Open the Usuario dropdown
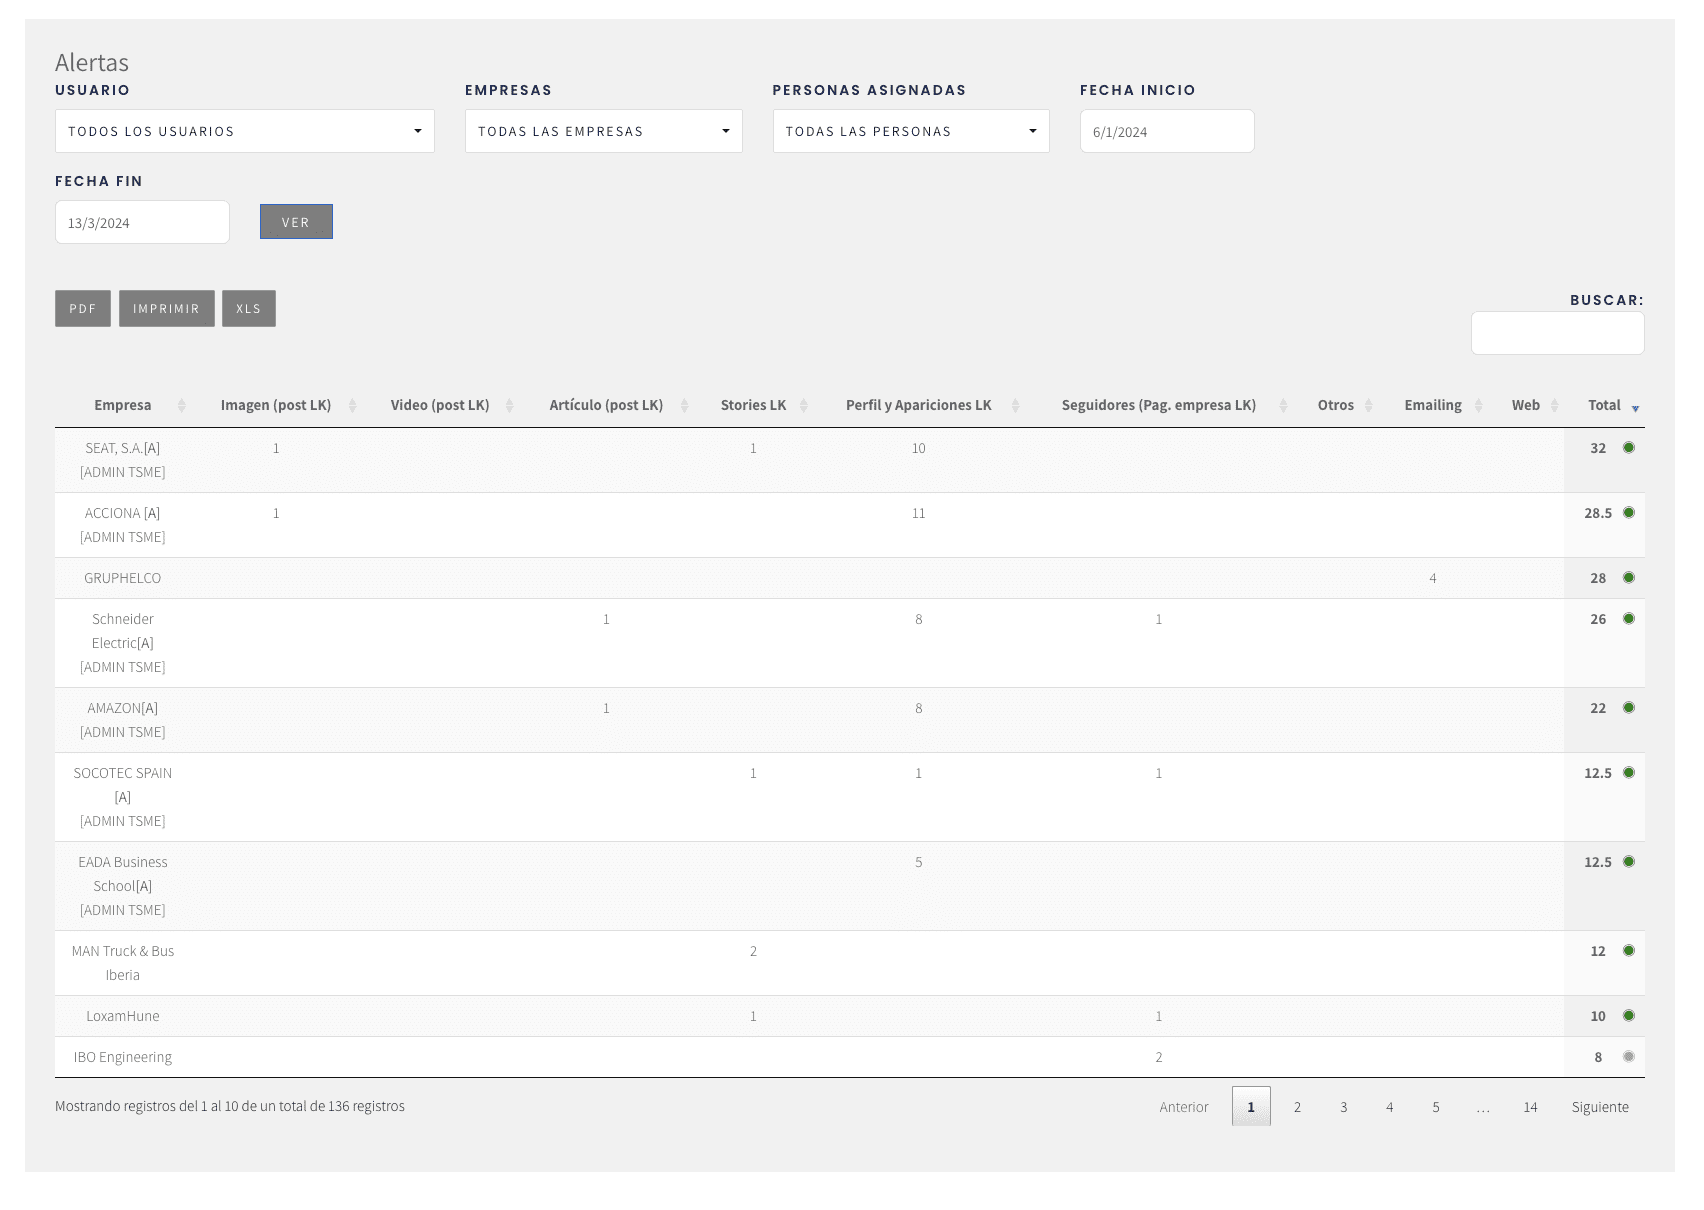The width and height of the screenshot is (1704, 1210). pyautogui.click(x=244, y=132)
